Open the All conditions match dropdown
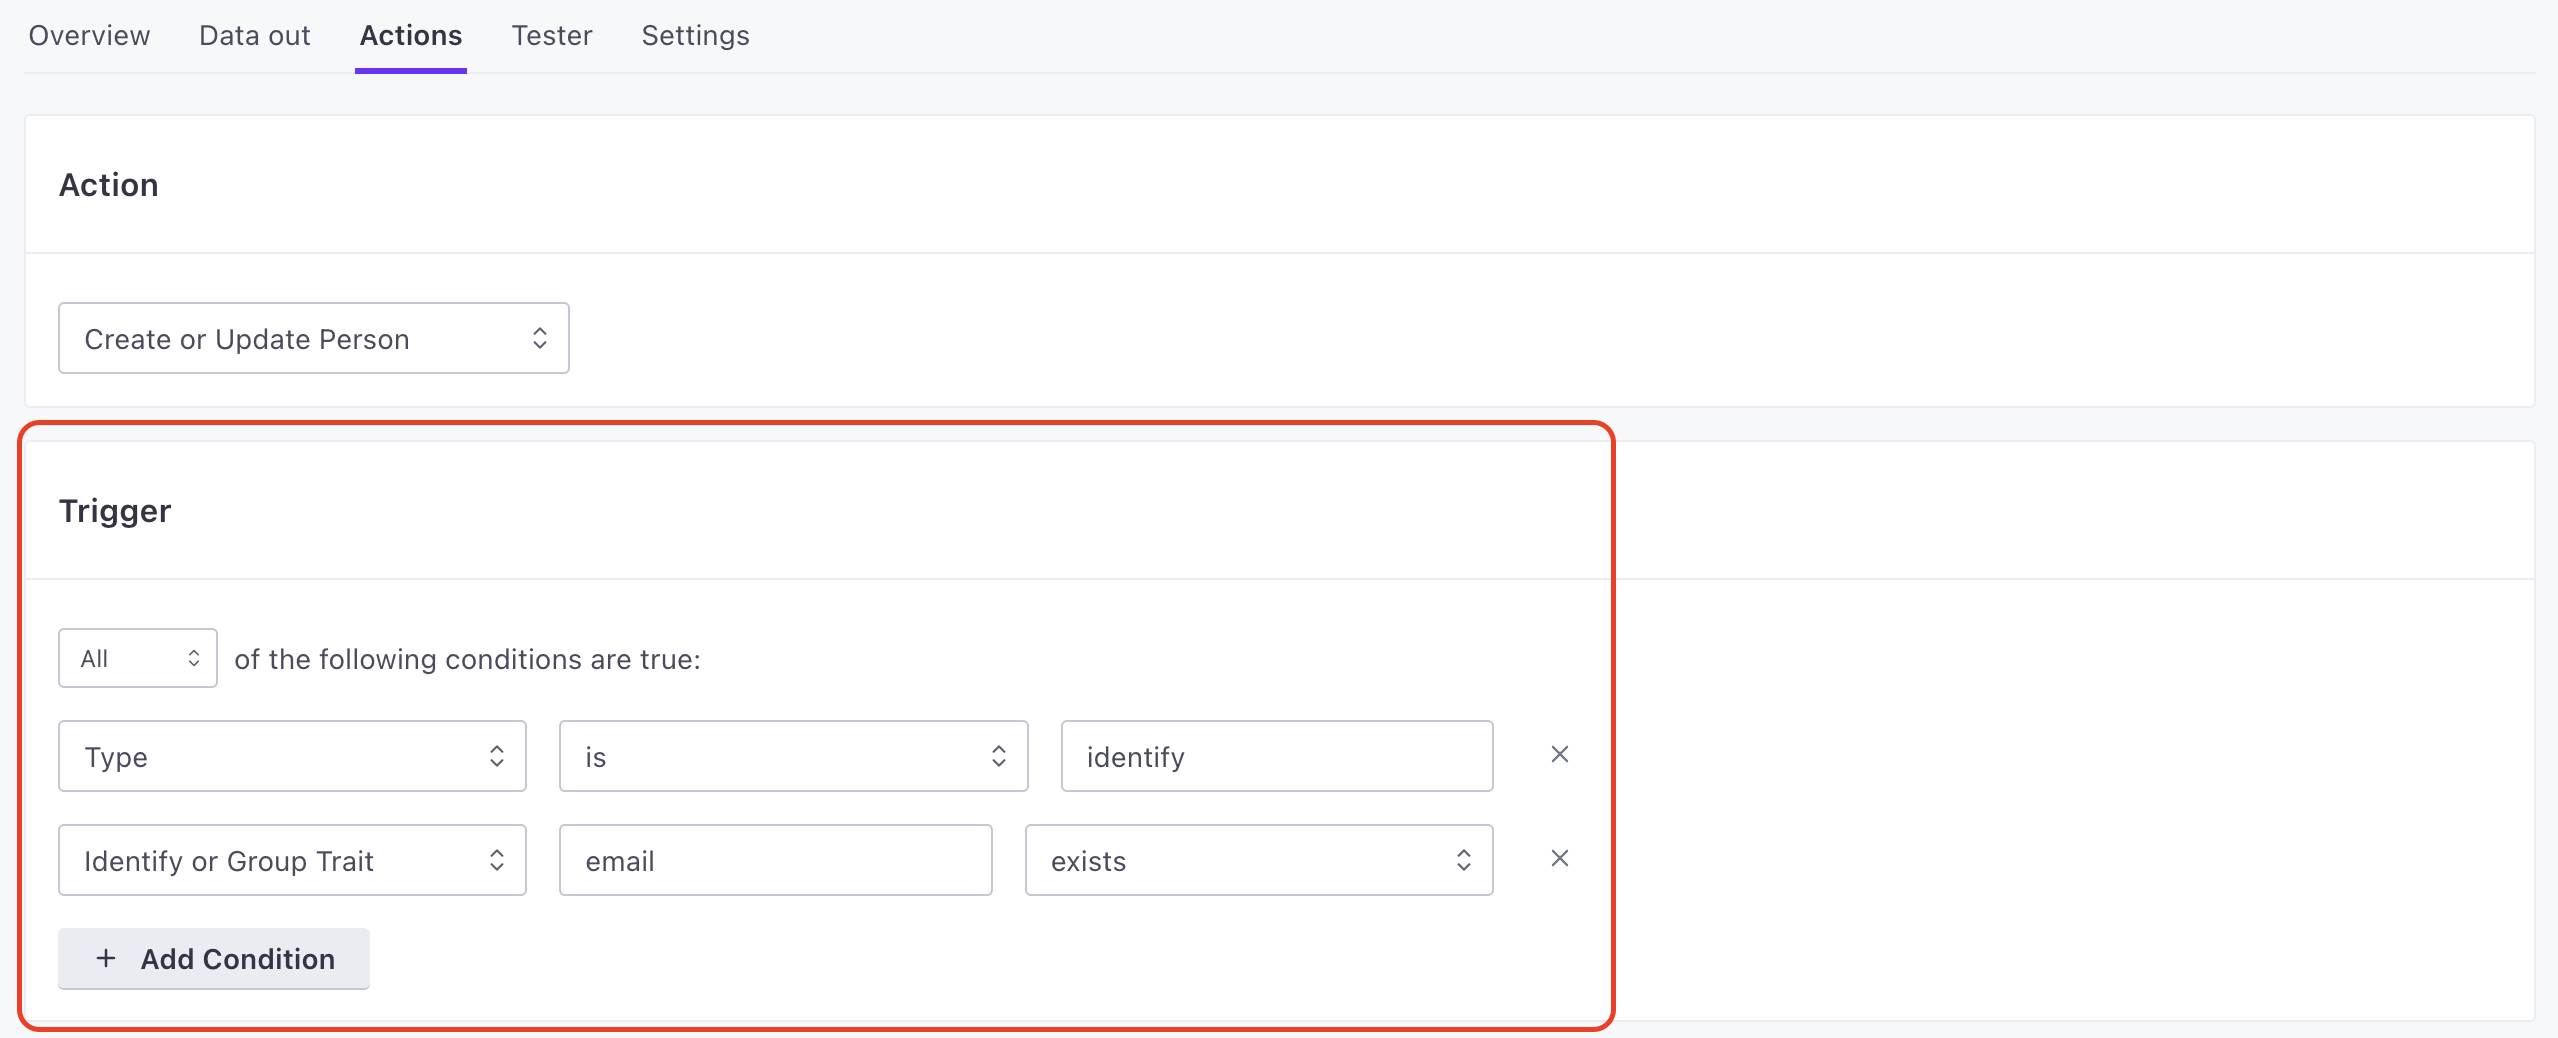The height and width of the screenshot is (1038, 2558). click(x=138, y=659)
